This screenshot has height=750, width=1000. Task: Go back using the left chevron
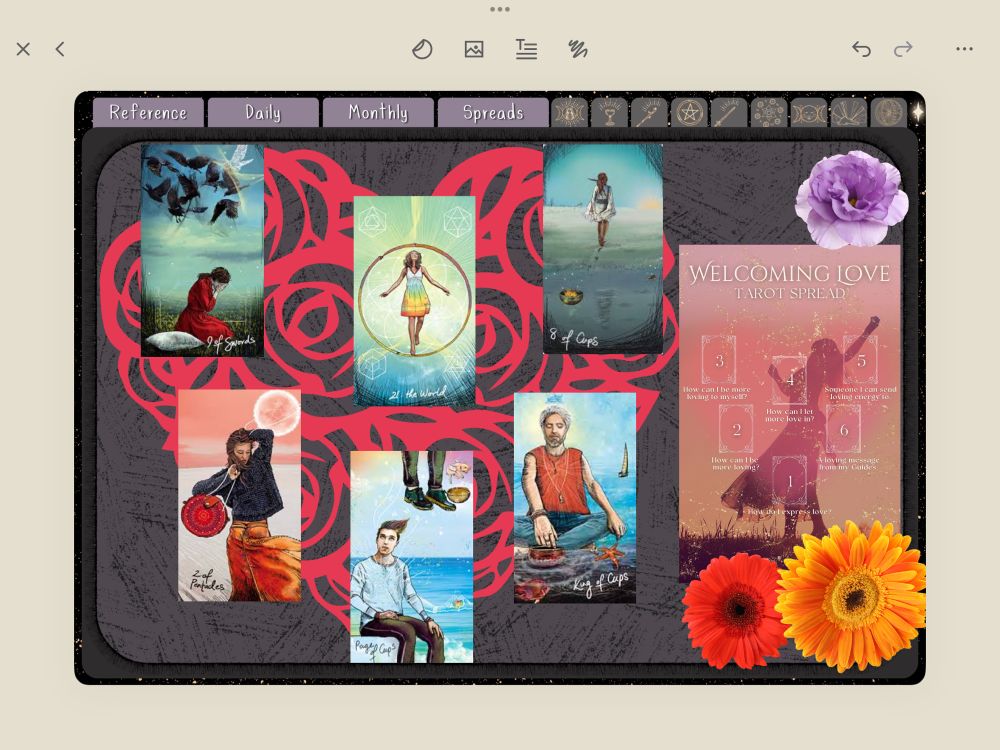60,48
